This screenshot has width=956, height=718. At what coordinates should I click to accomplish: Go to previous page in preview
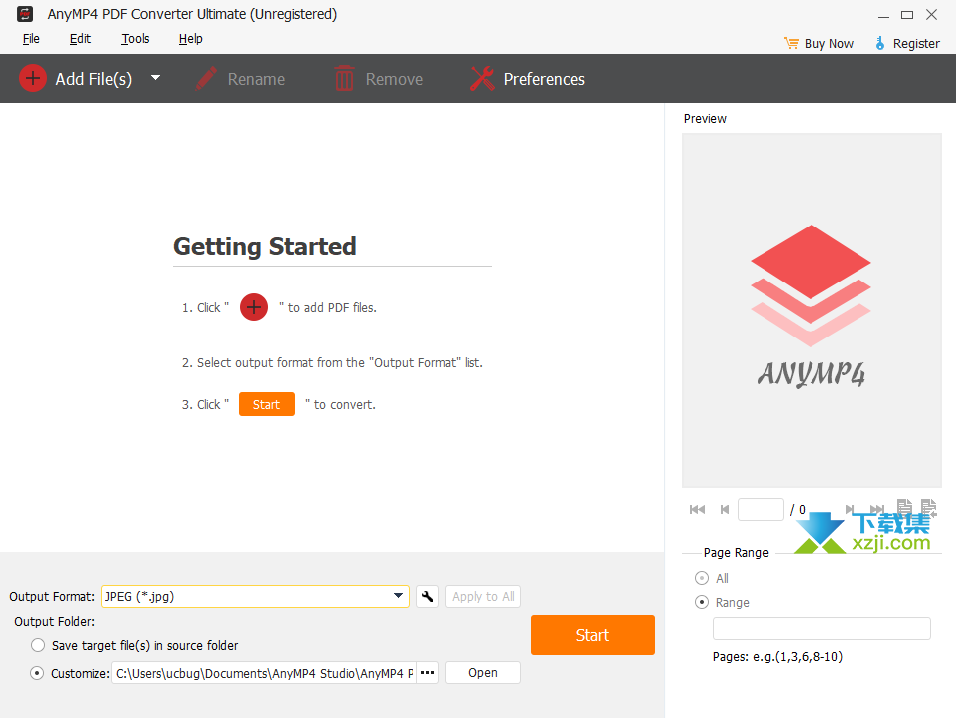(x=725, y=510)
